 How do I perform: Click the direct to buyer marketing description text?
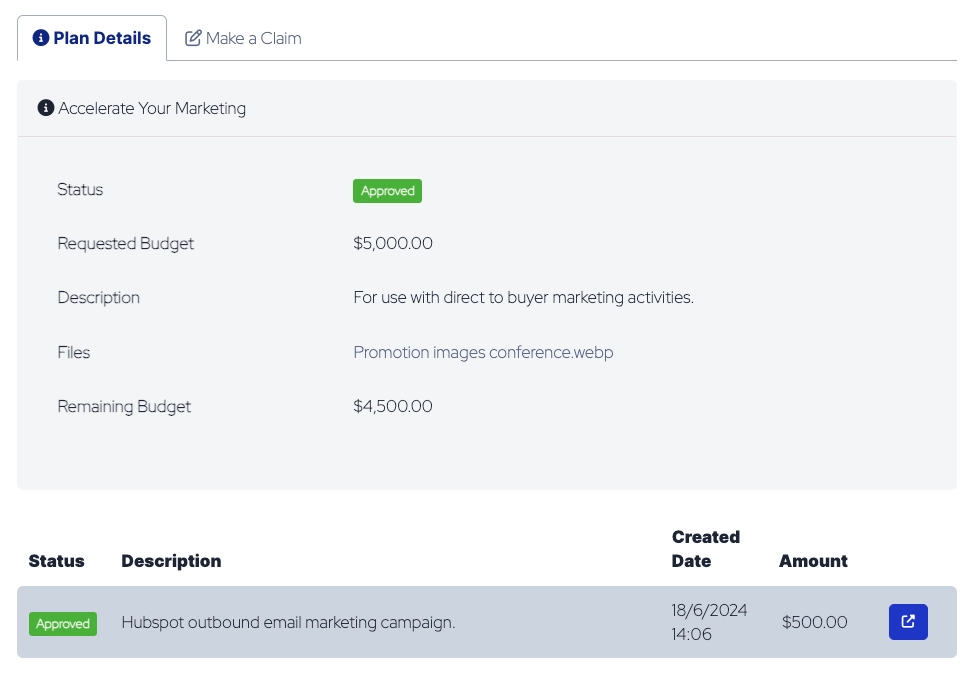(523, 297)
